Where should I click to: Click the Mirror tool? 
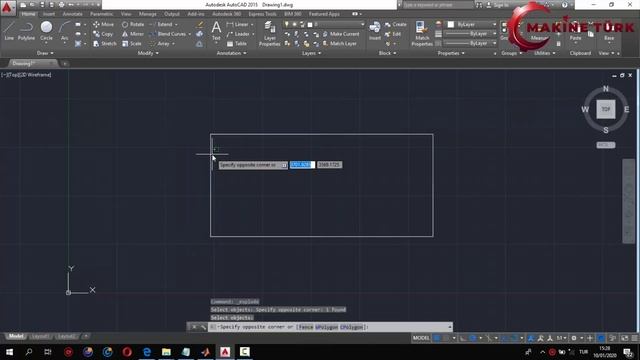tap(133, 34)
